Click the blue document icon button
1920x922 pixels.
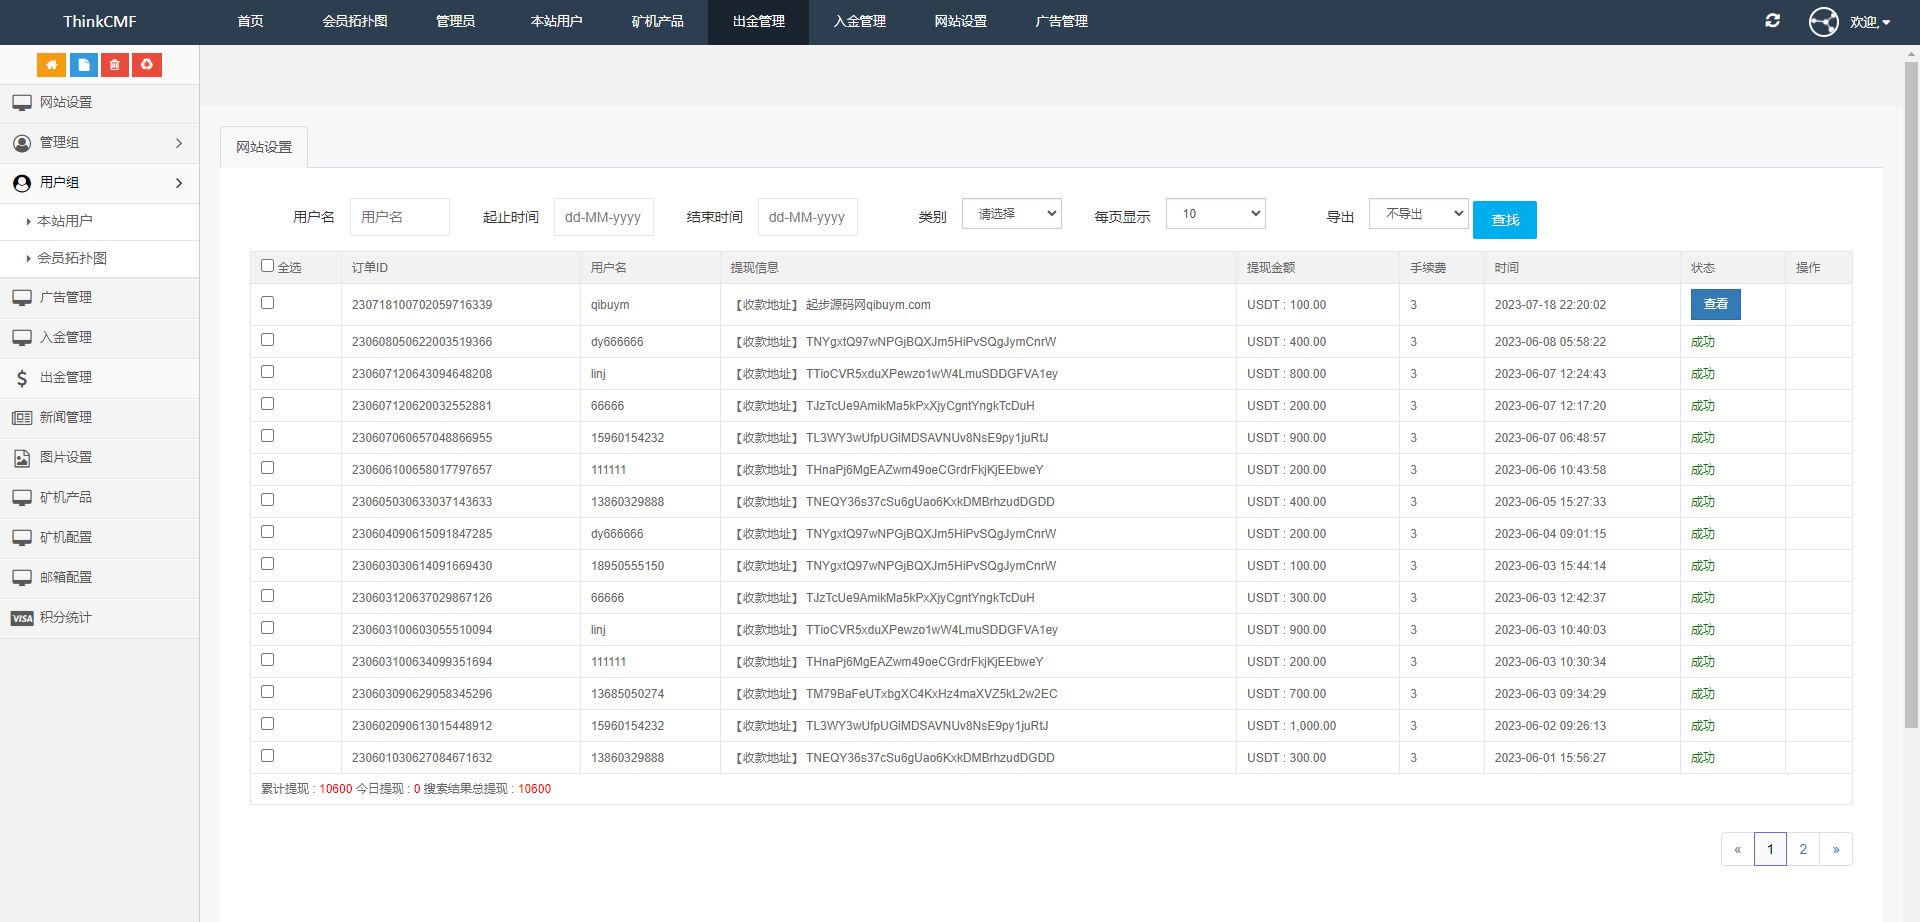click(x=84, y=65)
